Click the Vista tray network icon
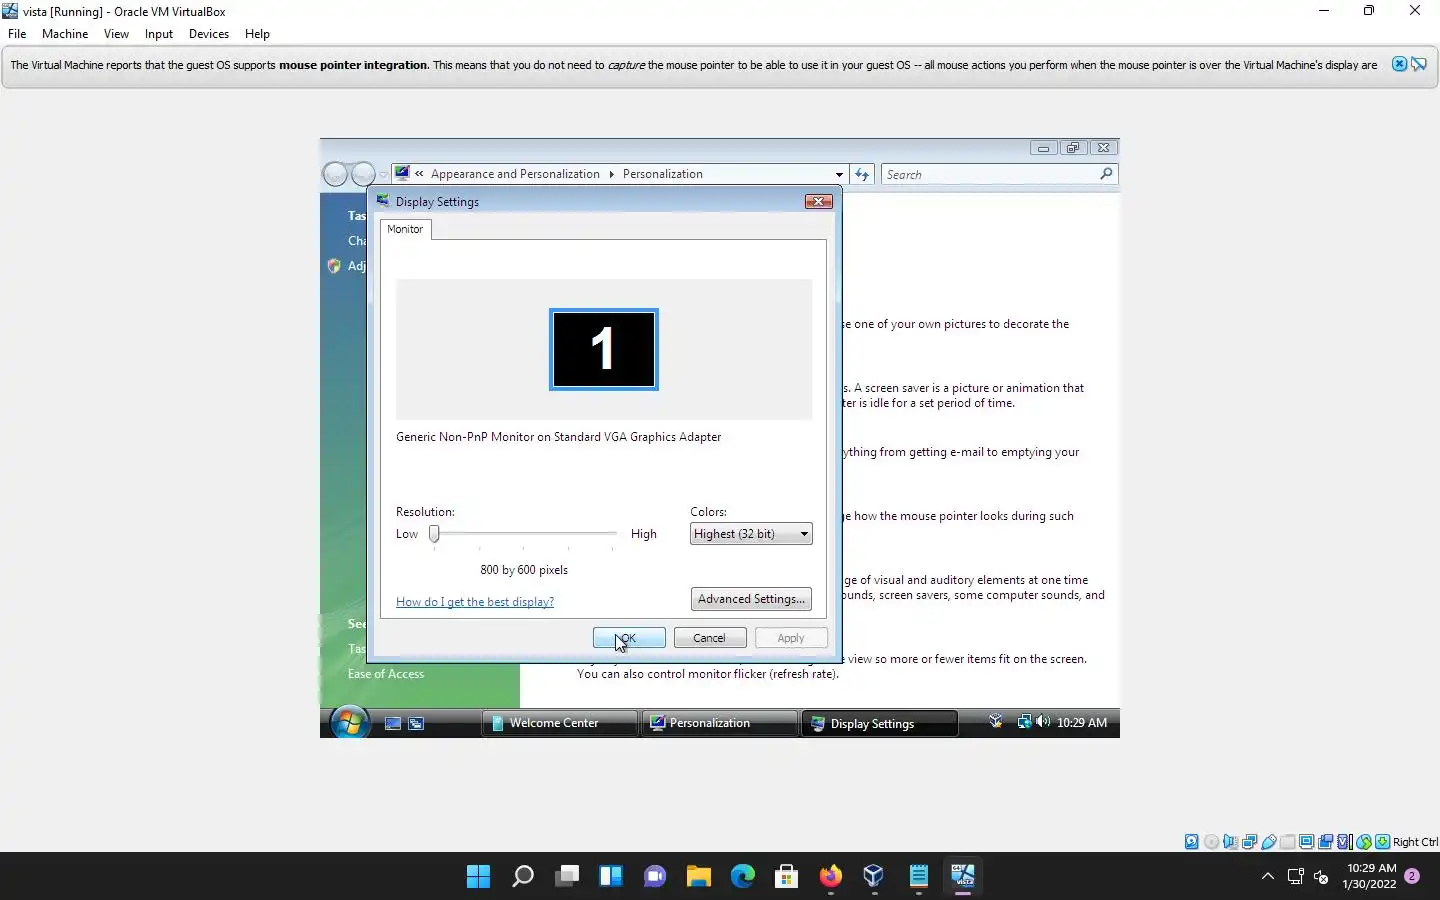The image size is (1440, 900). [1024, 722]
